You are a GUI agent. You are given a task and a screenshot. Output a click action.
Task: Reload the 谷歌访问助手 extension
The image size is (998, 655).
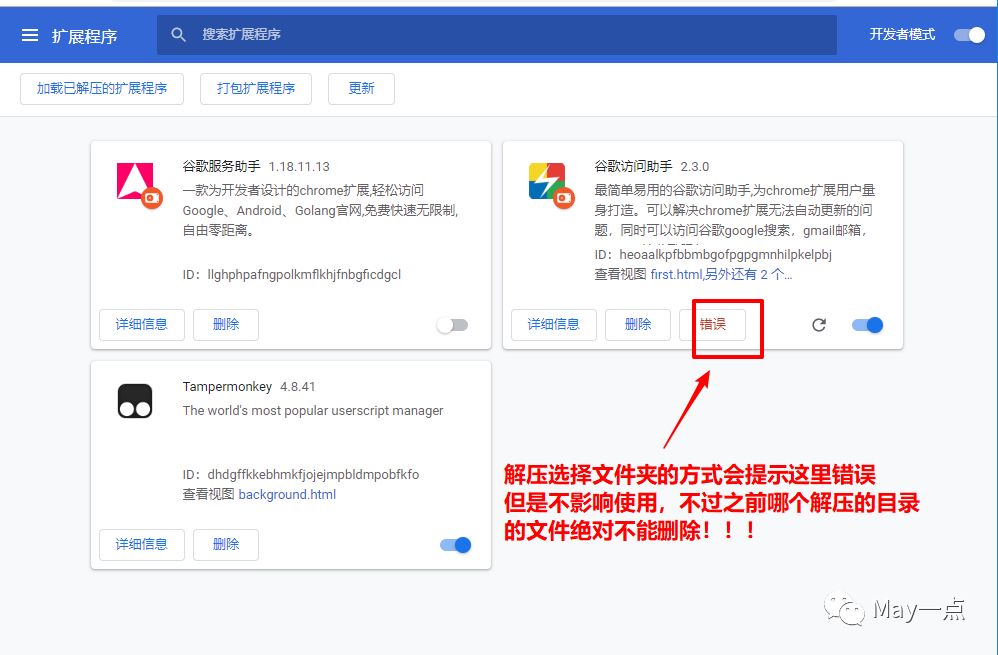tap(819, 325)
